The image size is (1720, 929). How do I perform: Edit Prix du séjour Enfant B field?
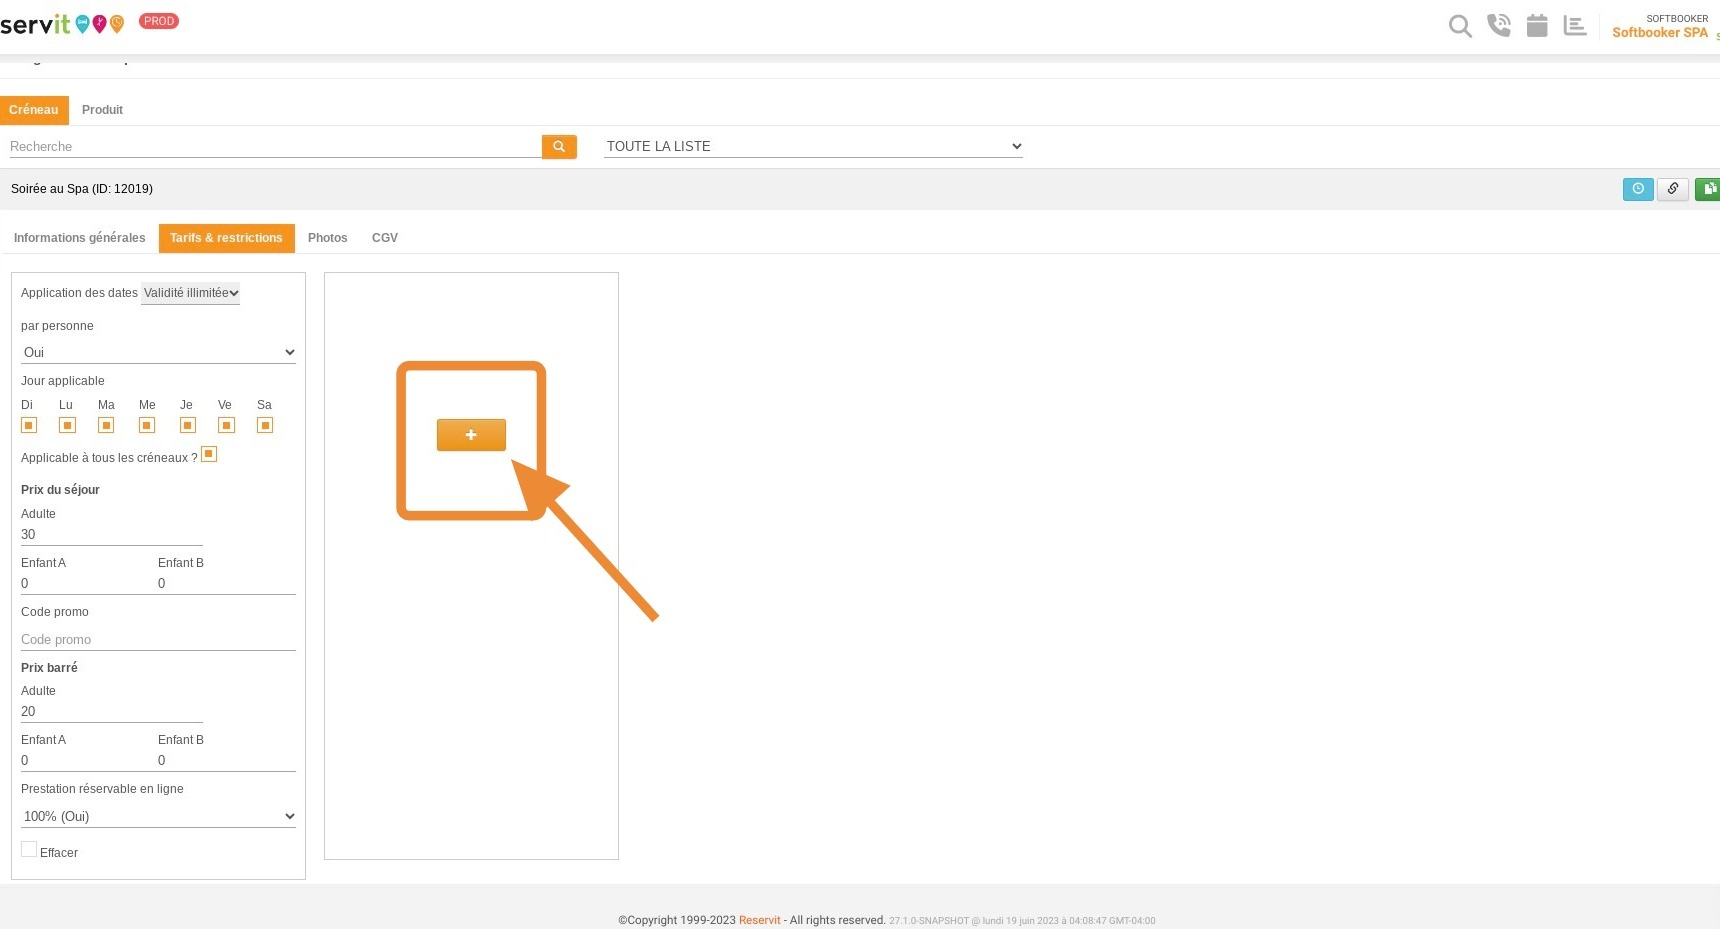(x=227, y=583)
